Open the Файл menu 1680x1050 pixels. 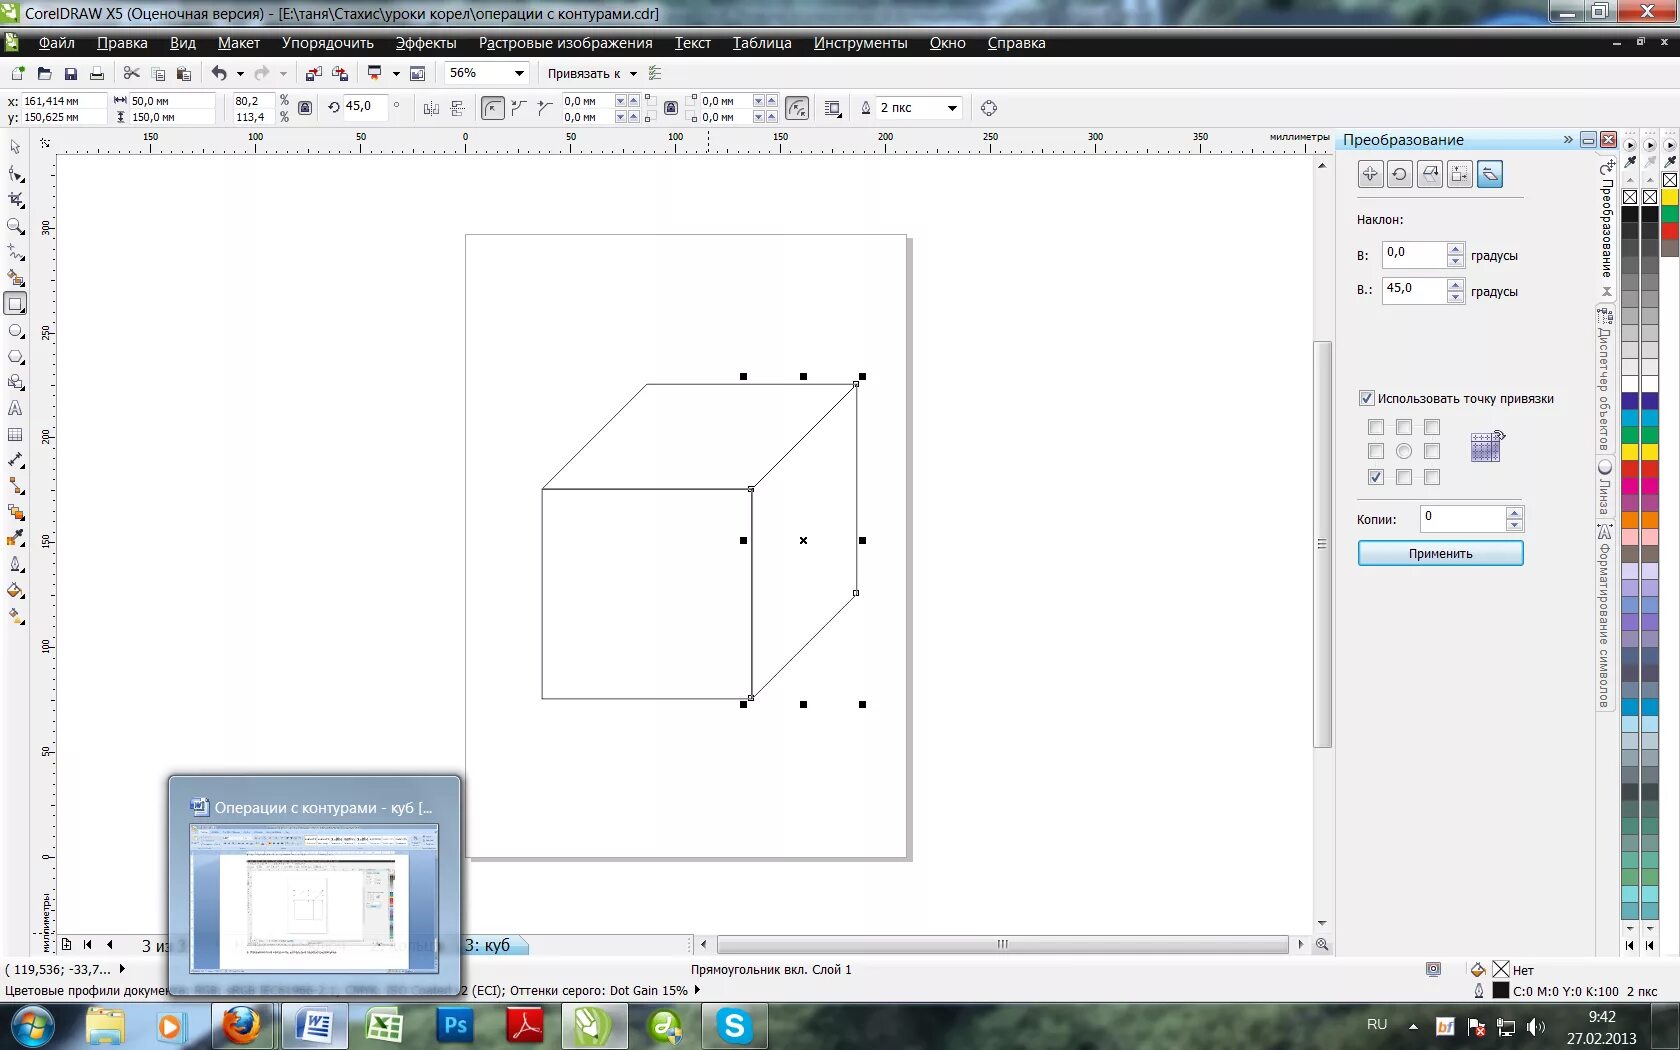[57, 43]
